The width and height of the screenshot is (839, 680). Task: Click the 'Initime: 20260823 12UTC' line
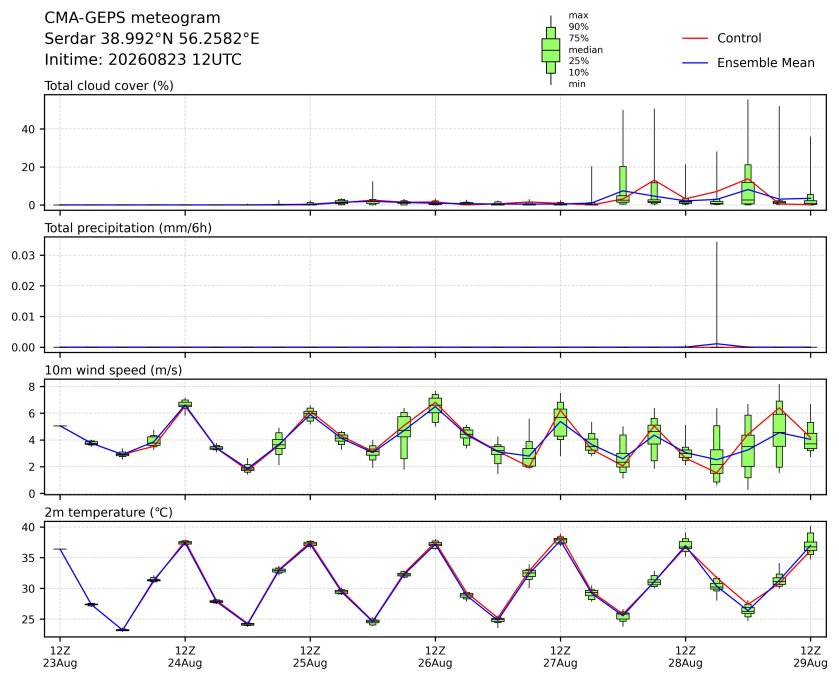tap(143, 59)
